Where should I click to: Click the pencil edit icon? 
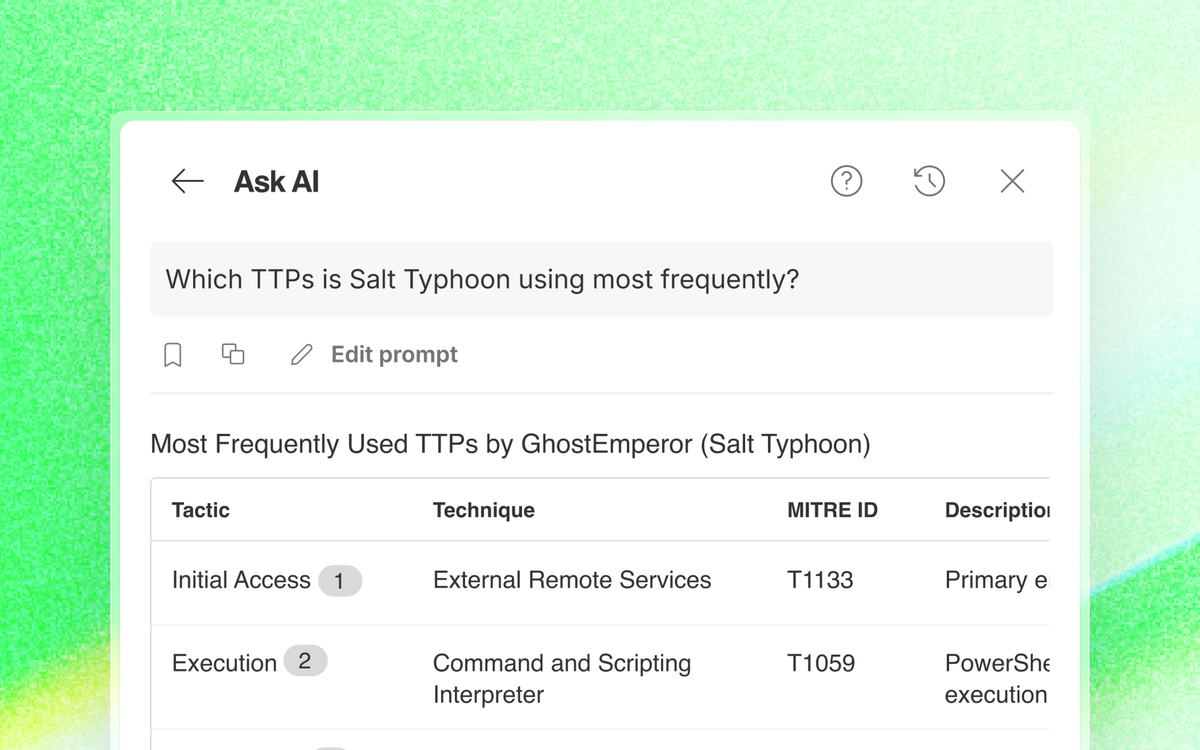[x=301, y=355]
